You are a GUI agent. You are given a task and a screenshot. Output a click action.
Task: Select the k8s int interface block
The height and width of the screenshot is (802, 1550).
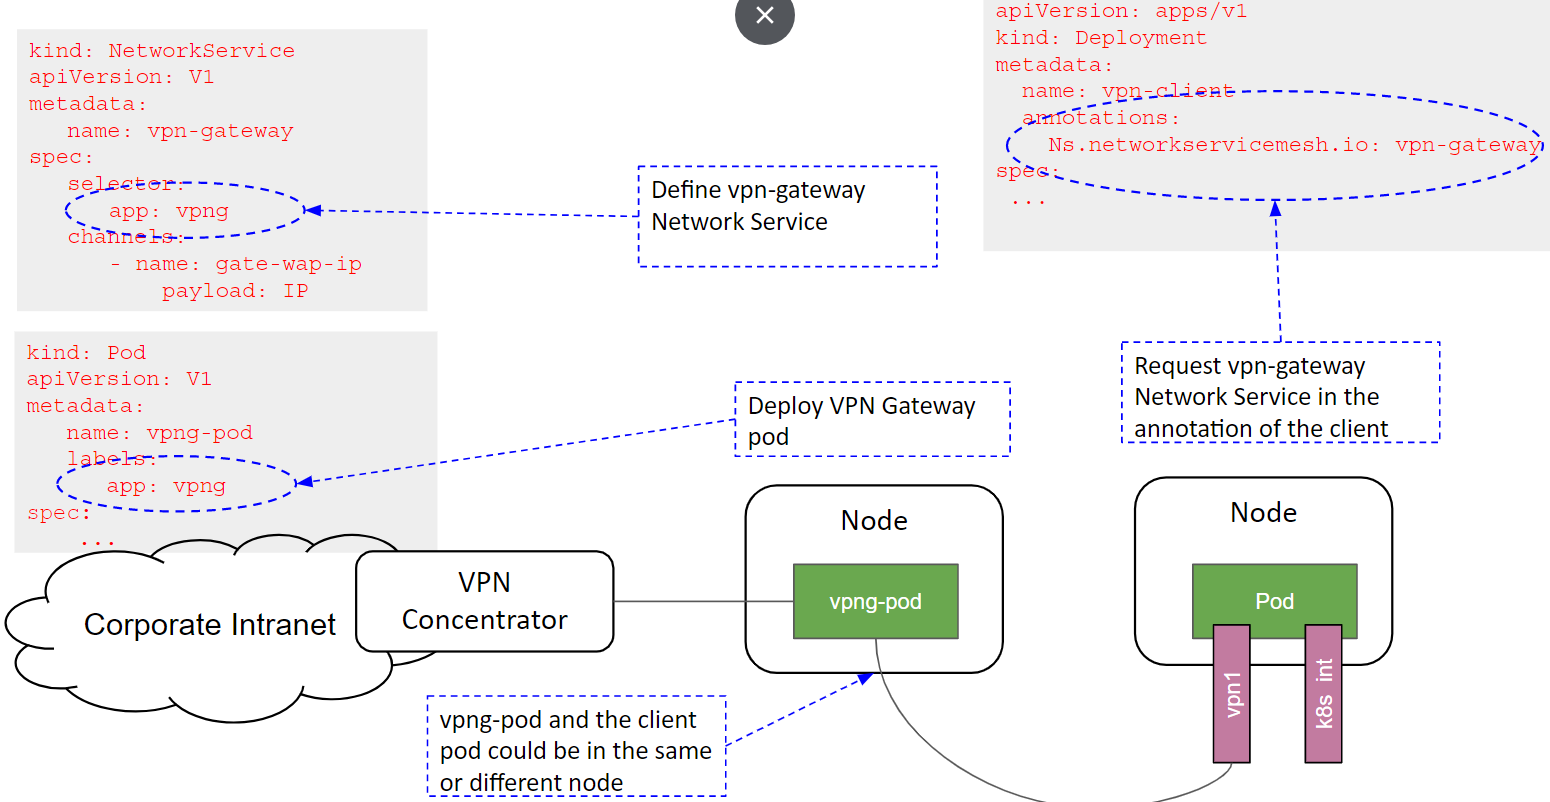click(x=1323, y=693)
